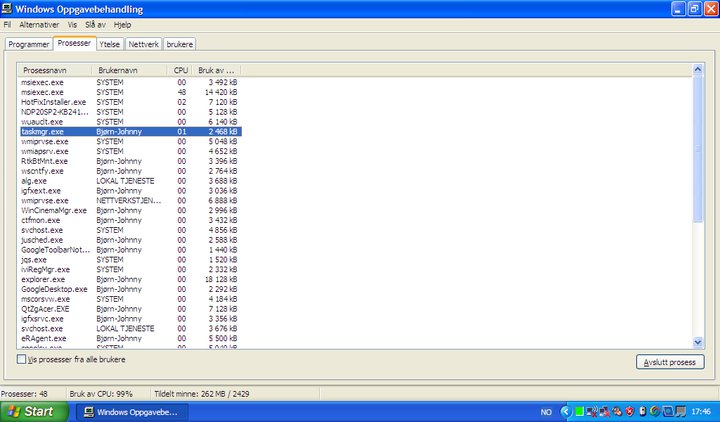Click the process list scroll down arrow
Screen dimensions: 720x422
tap(698, 342)
